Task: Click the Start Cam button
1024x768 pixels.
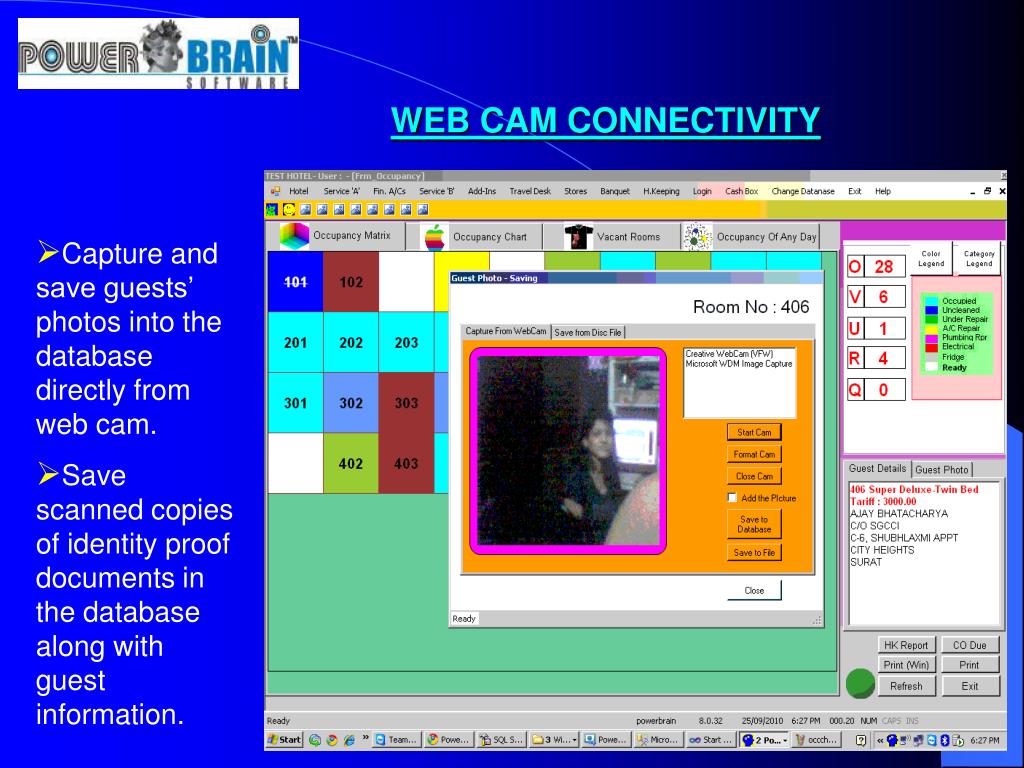Action: pyautogui.click(x=754, y=432)
